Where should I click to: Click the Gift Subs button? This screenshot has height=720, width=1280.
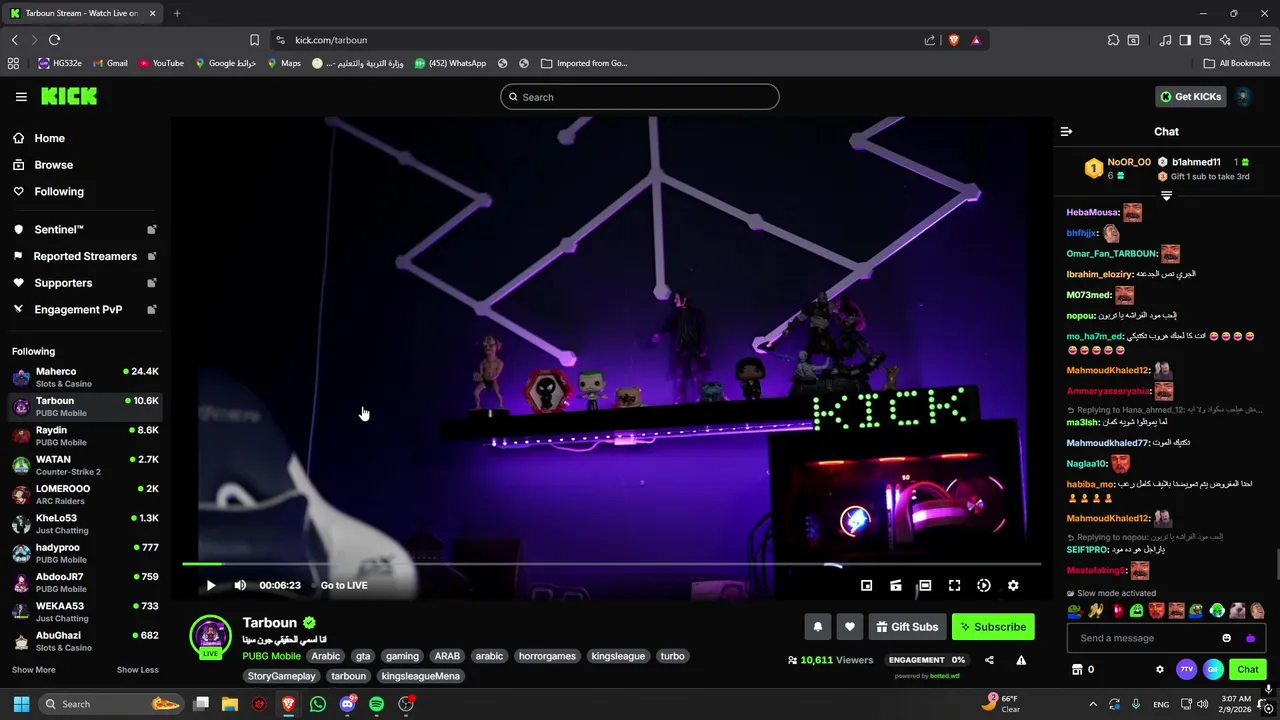(x=908, y=627)
